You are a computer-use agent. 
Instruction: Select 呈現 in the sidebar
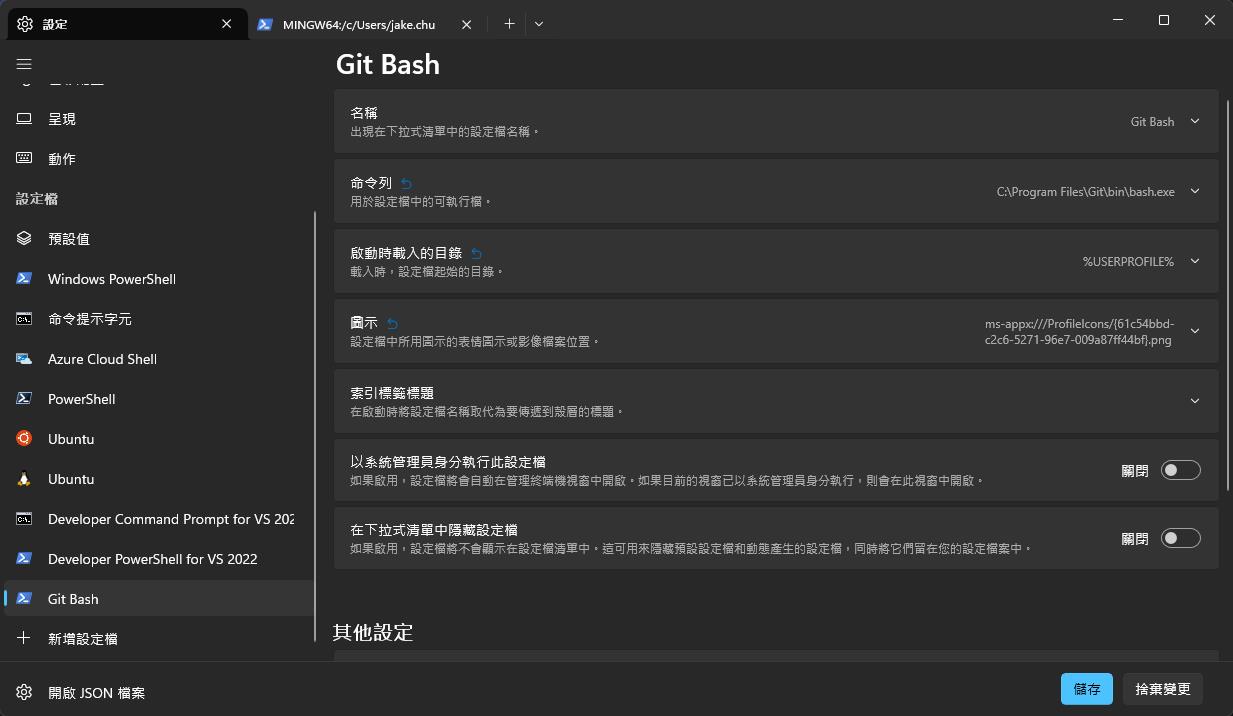[159, 118]
